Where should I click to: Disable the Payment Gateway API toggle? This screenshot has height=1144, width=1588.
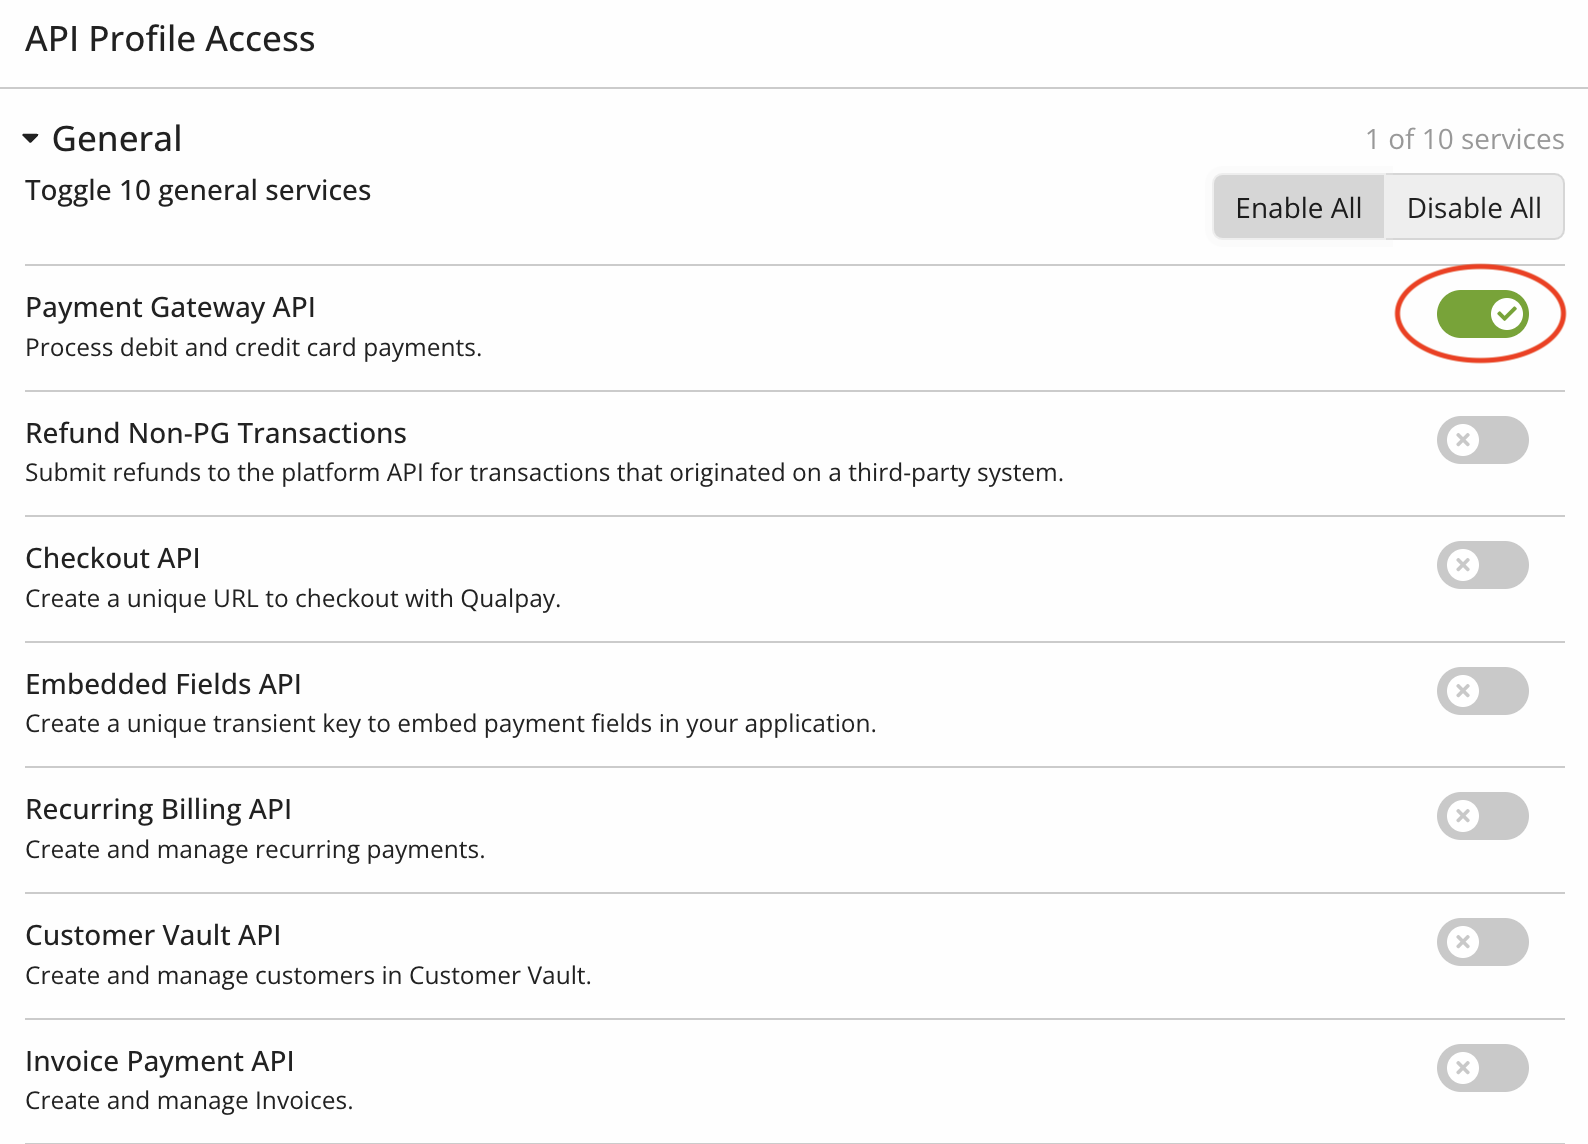[1482, 314]
